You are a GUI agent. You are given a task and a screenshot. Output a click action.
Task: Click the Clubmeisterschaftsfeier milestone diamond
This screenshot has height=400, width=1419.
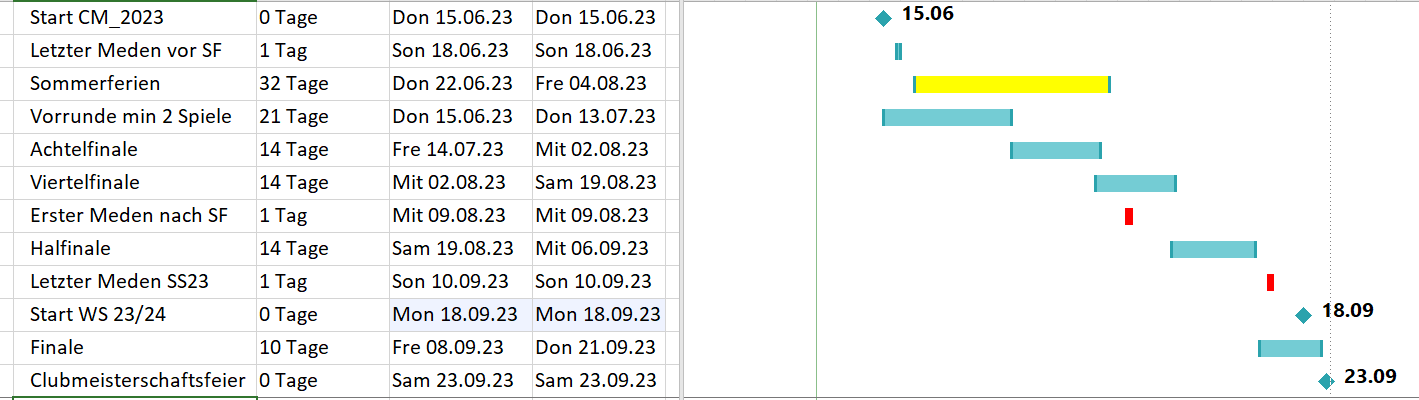(1326, 381)
